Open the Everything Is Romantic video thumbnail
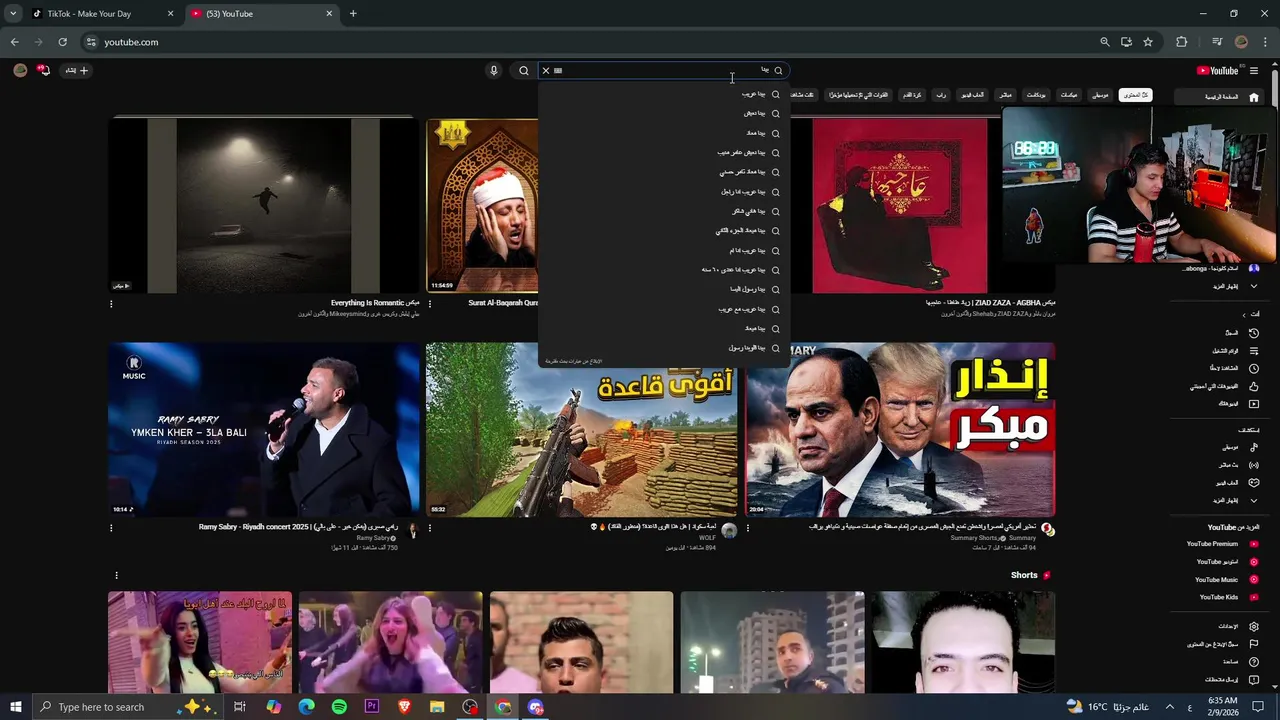 click(x=264, y=205)
